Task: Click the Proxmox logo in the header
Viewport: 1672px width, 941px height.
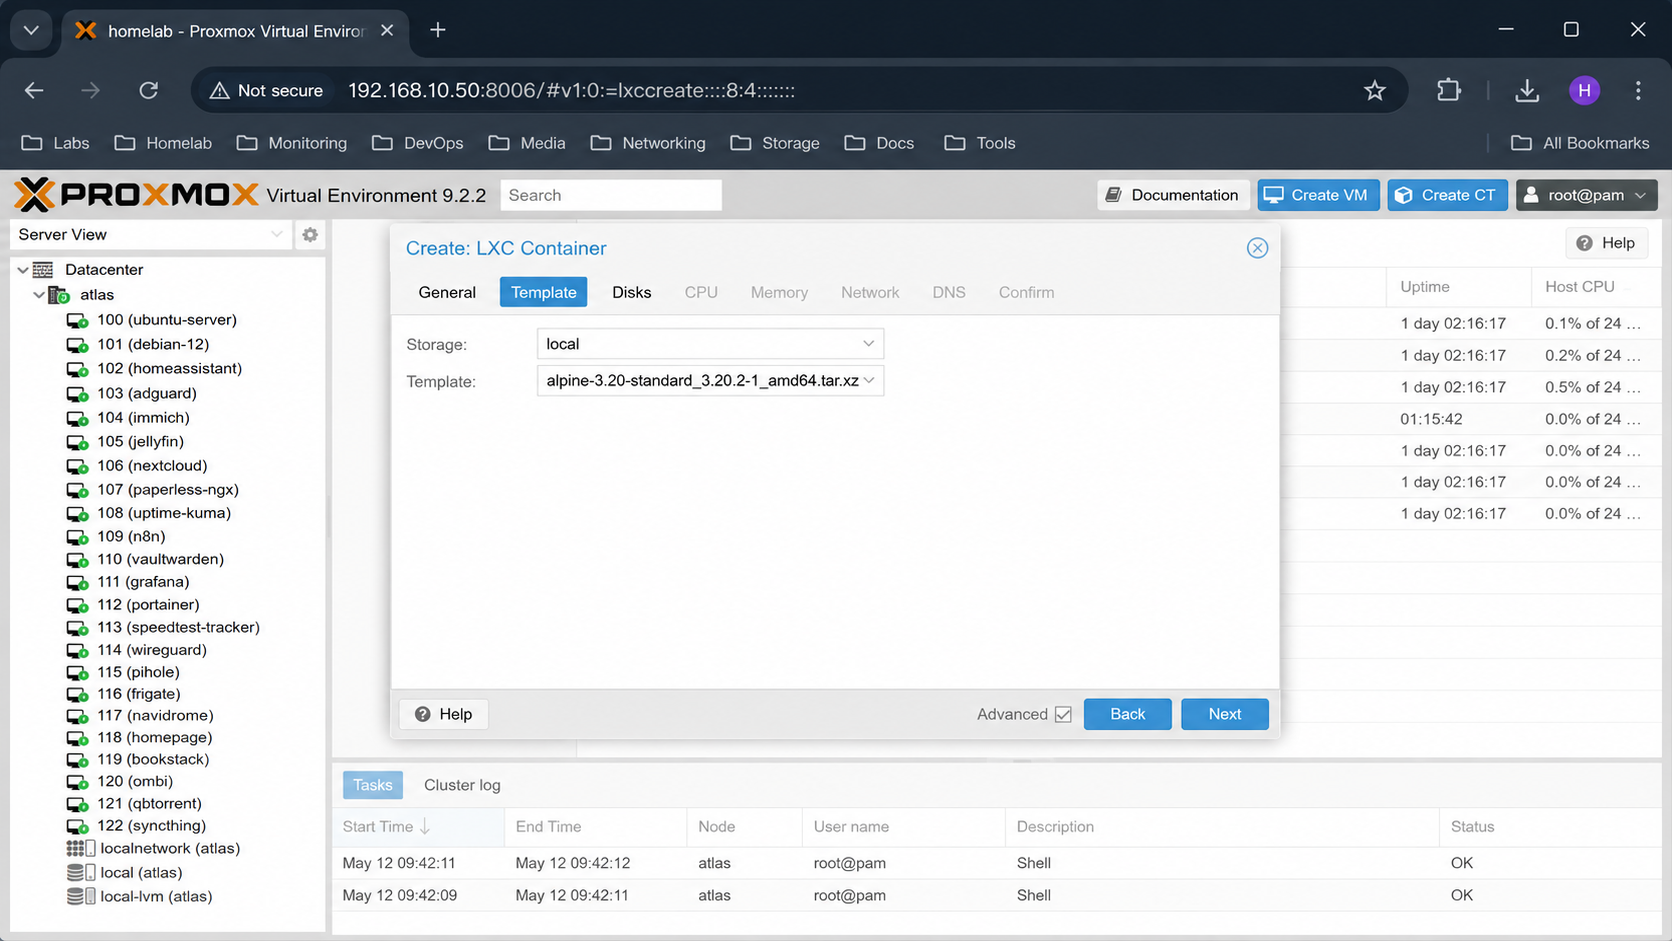Action: click(136, 195)
